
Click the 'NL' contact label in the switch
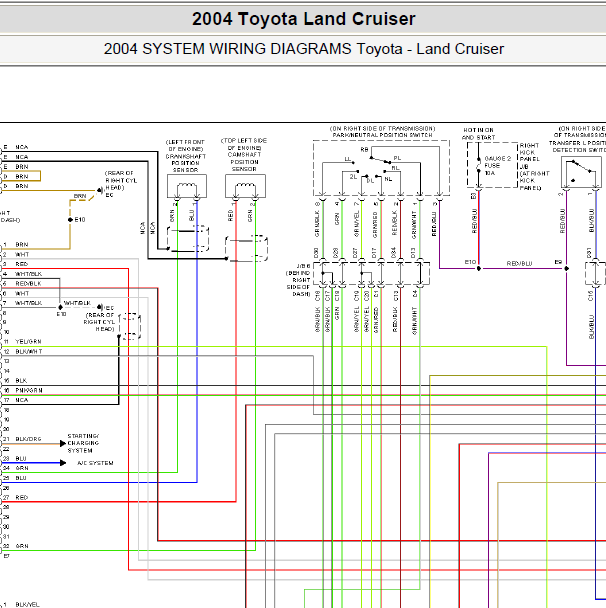click(388, 179)
